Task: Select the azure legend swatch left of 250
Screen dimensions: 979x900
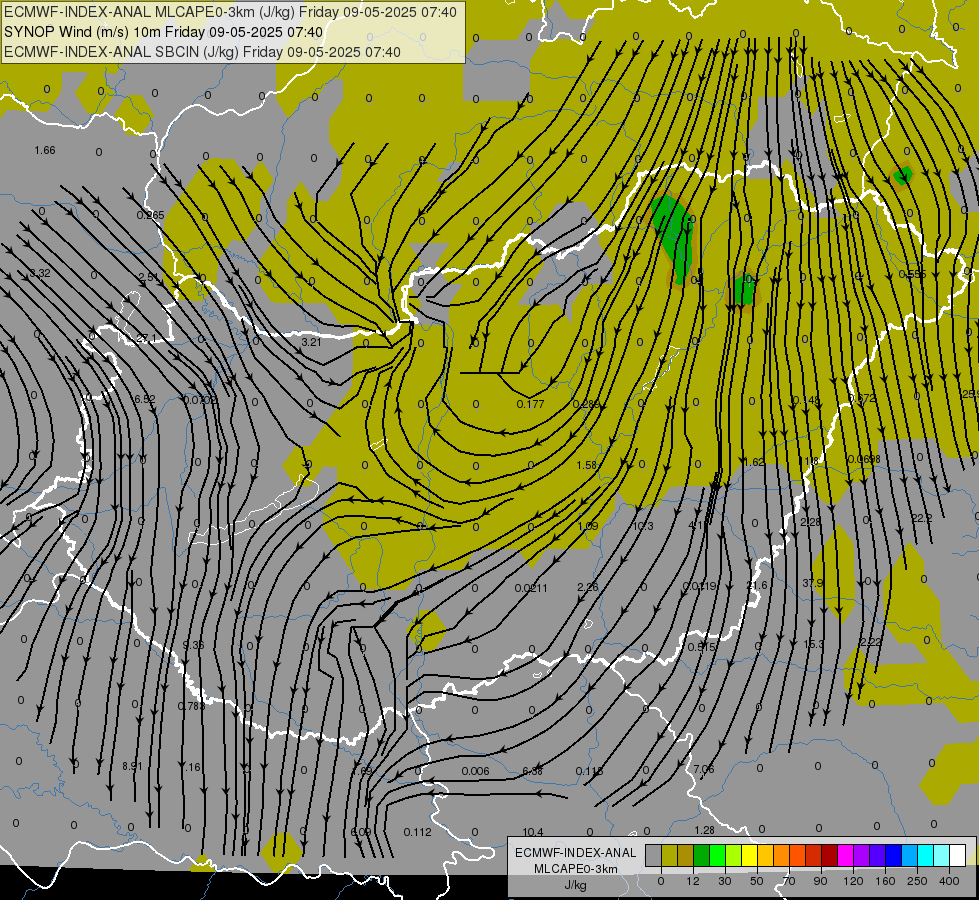Action: point(910,855)
